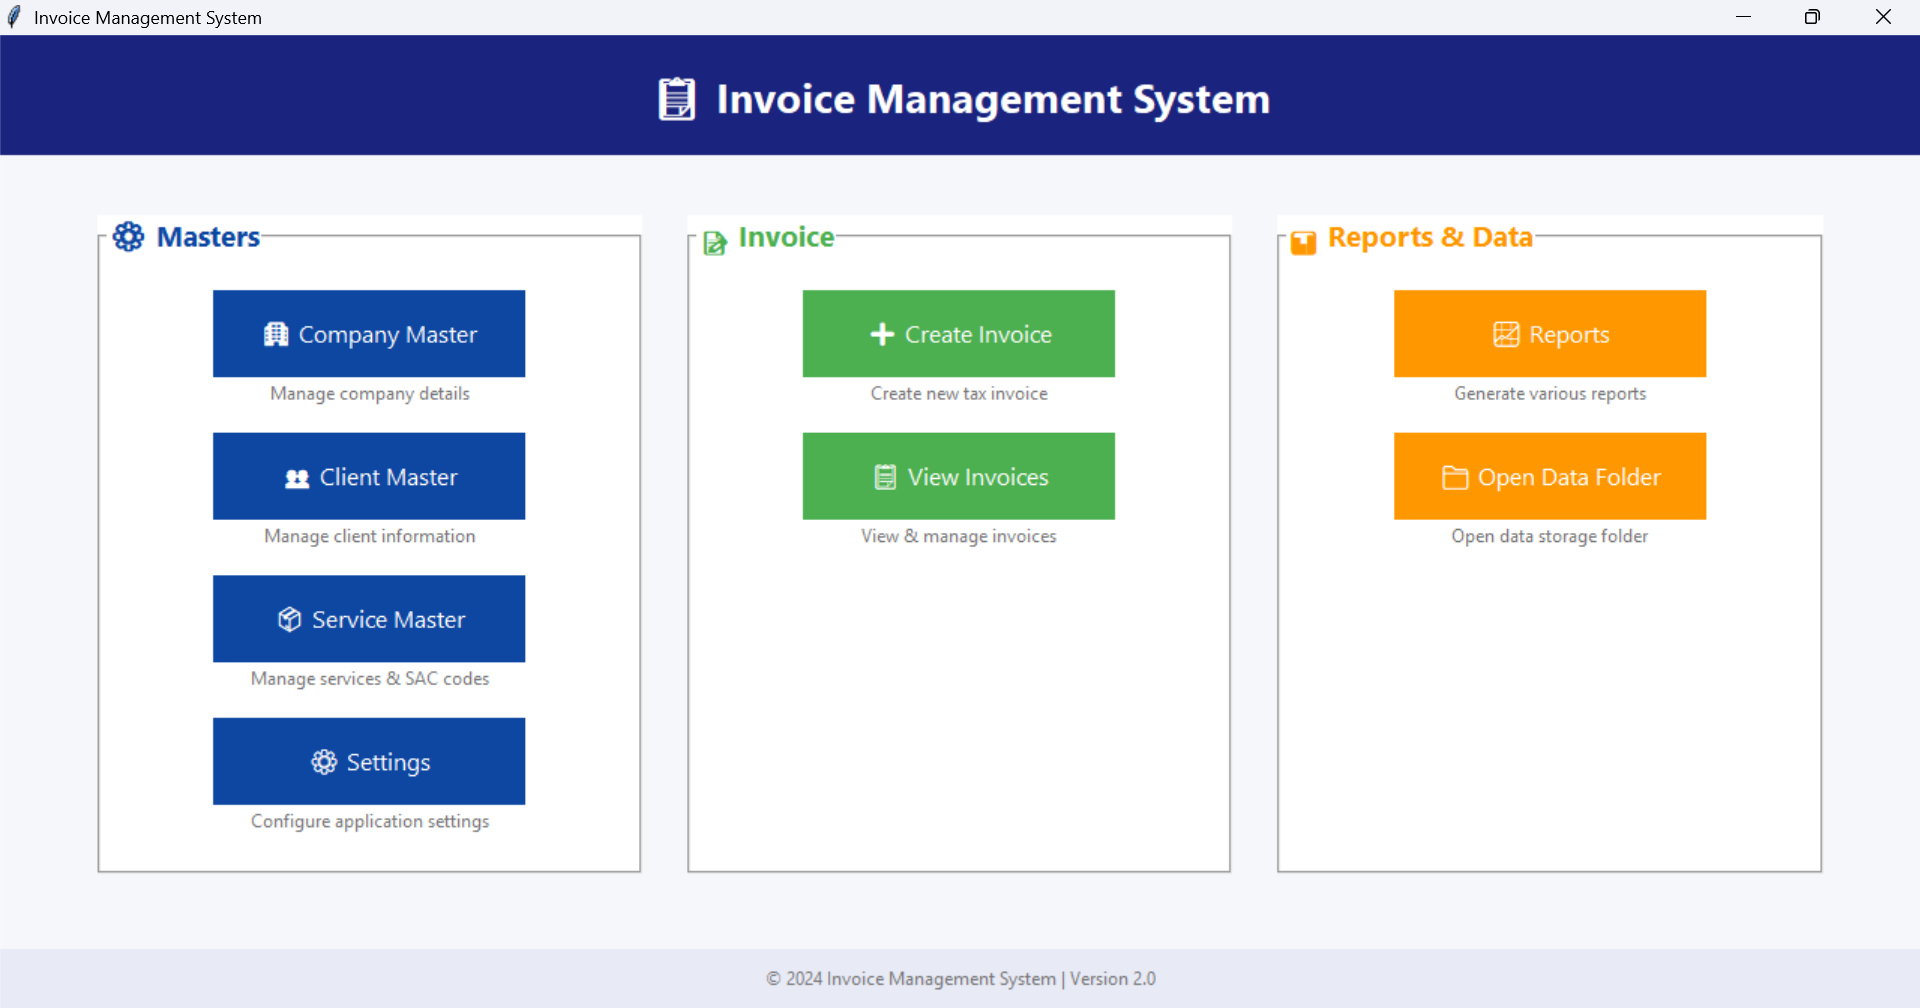Image resolution: width=1920 pixels, height=1008 pixels.
Task: Click the chart icon on Reports button
Action: point(1506,335)
